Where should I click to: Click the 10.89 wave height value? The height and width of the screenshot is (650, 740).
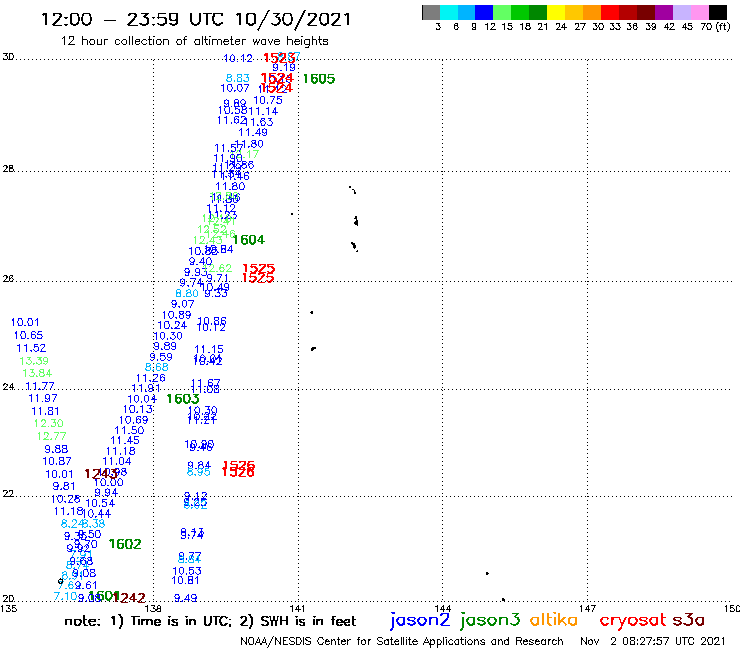(x=177, y=315)
